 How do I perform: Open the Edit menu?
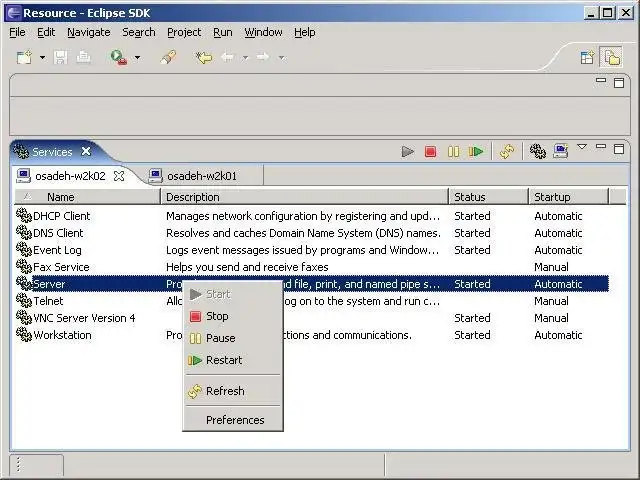click(46, 32)
